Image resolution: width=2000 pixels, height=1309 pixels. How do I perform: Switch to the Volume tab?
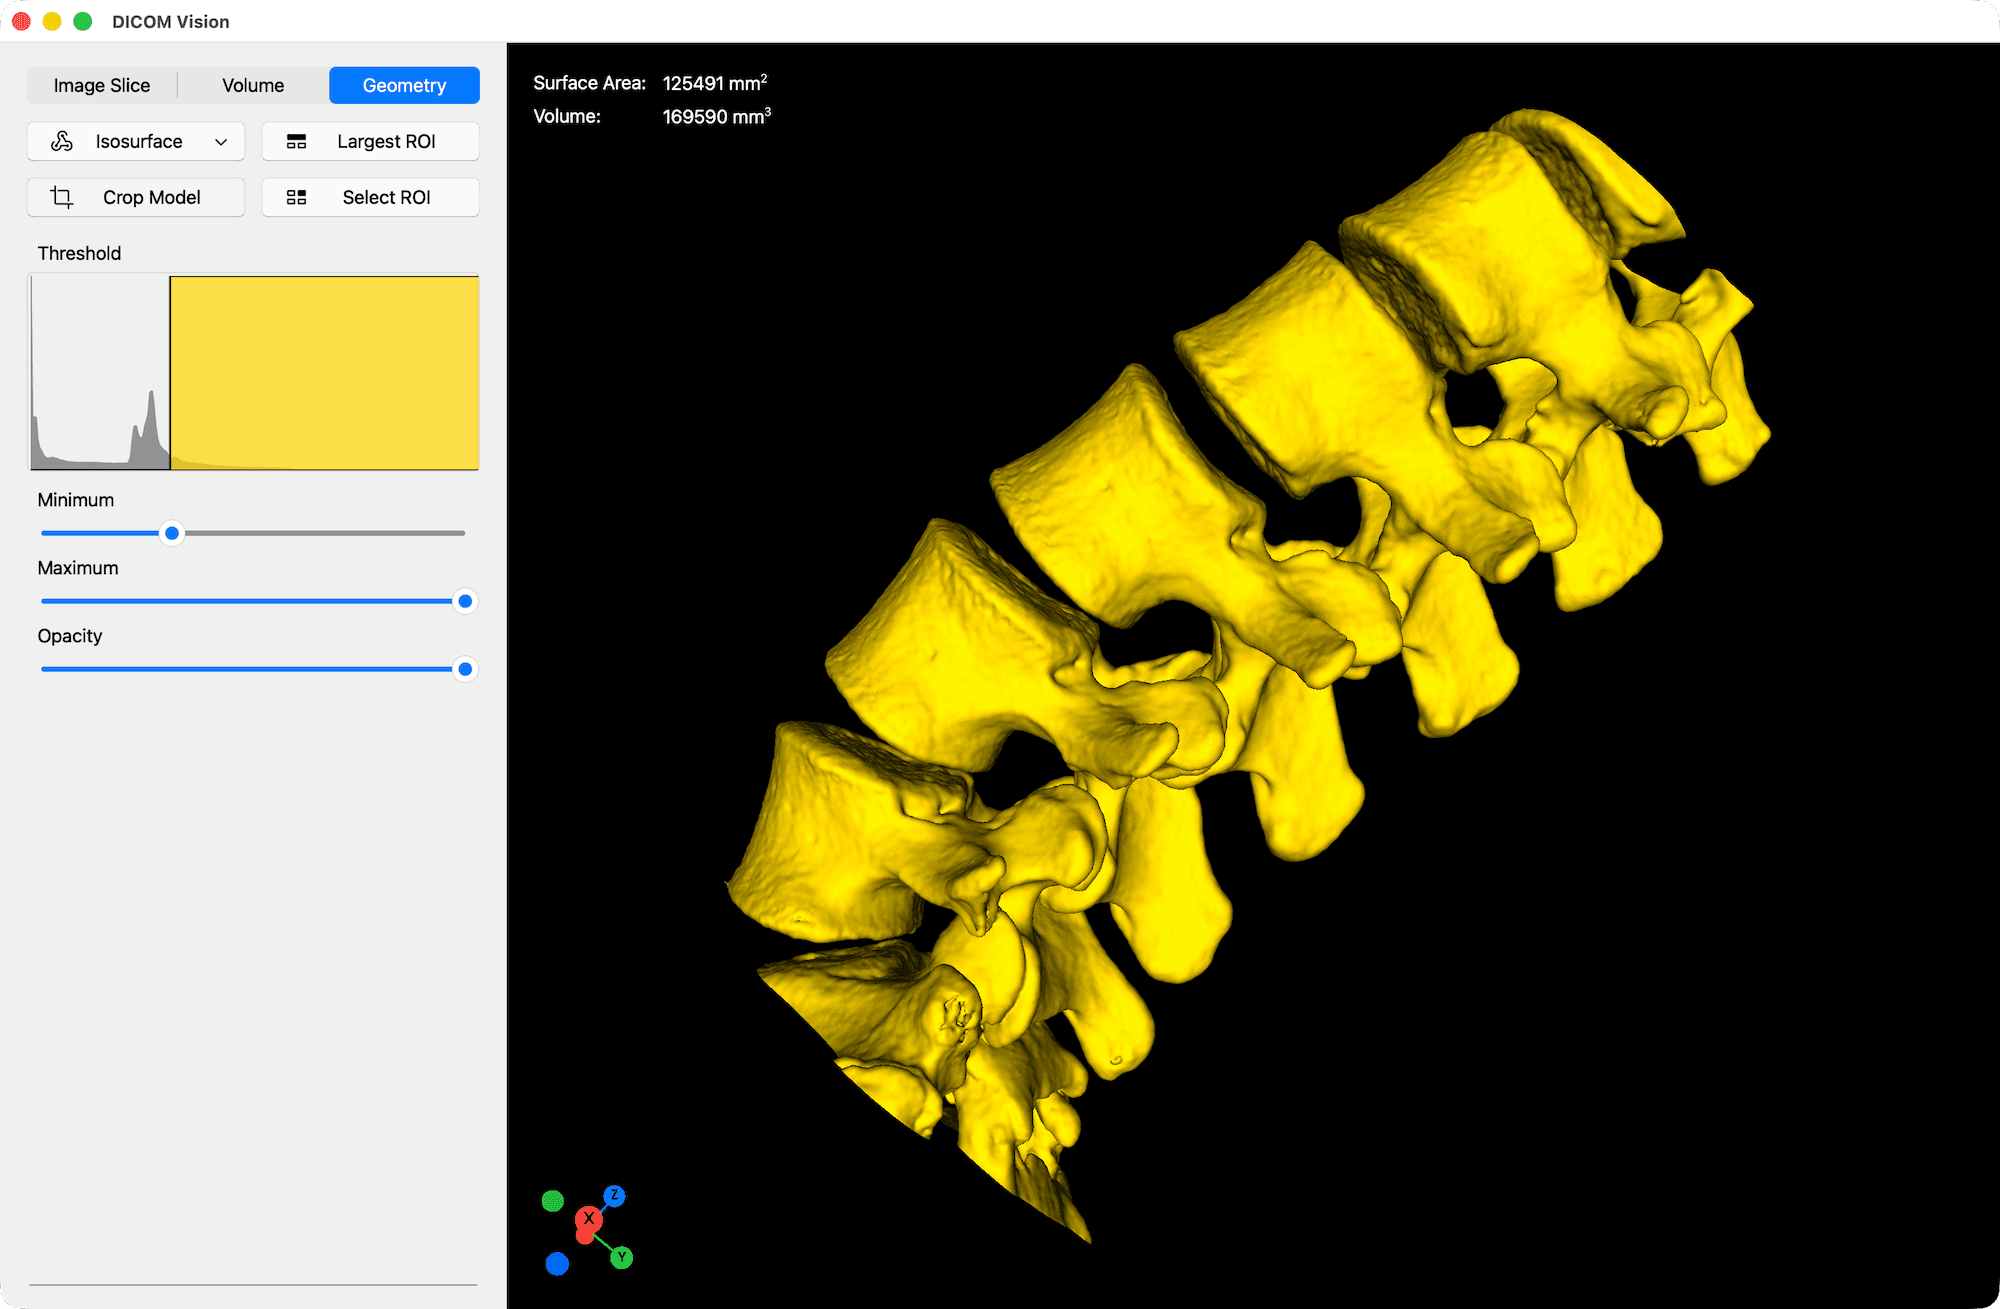click(x=252, y=85)
